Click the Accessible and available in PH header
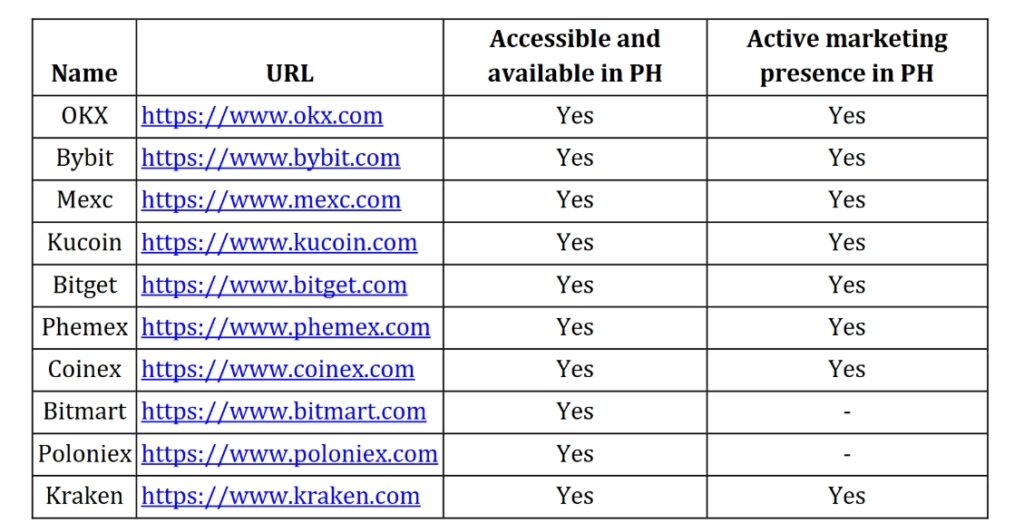Image resolution: width=1024 pixels, height=532 pixels. click(x=575, y=56)
